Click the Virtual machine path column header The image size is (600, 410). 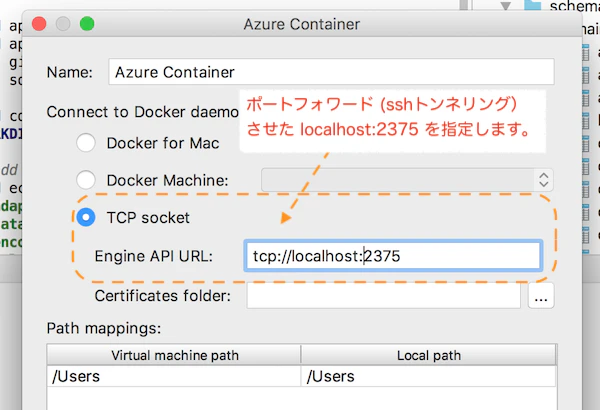pos(174,355)
